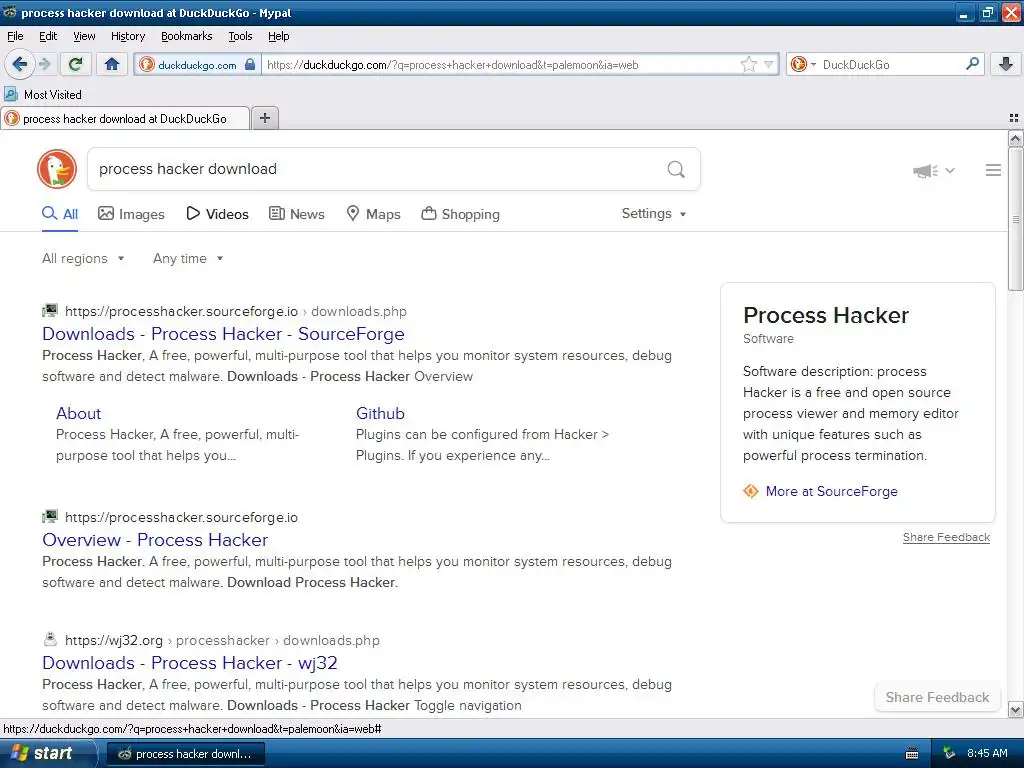Click the keyboard icon in system tray
1024x768 pixels.
coord(912,754)
